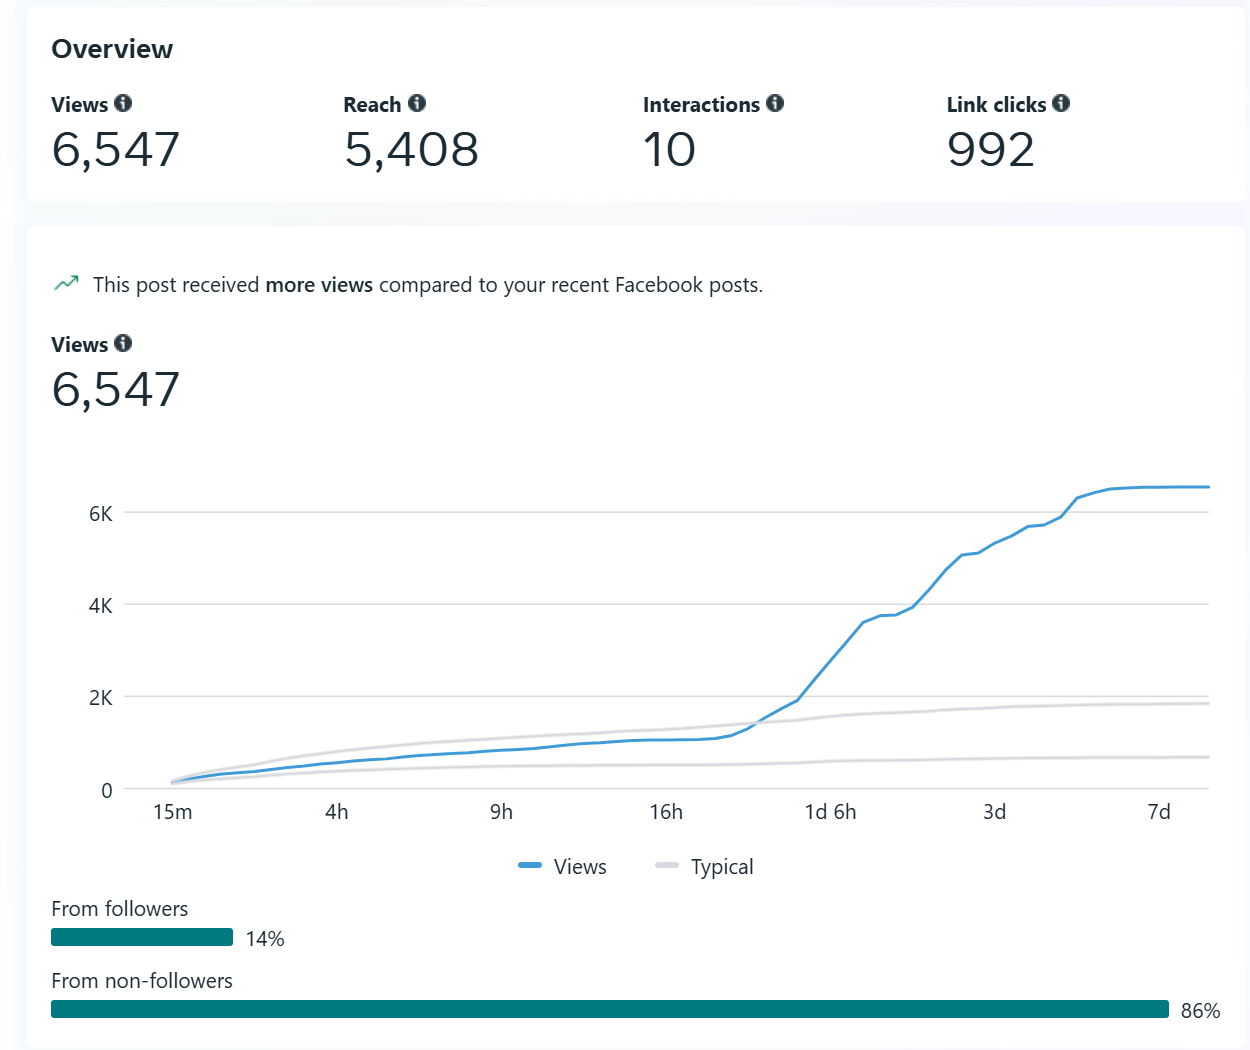Open the Reach info tooltip icon
Screen dimensions: 1250x1050
click(x=417, y=103)
